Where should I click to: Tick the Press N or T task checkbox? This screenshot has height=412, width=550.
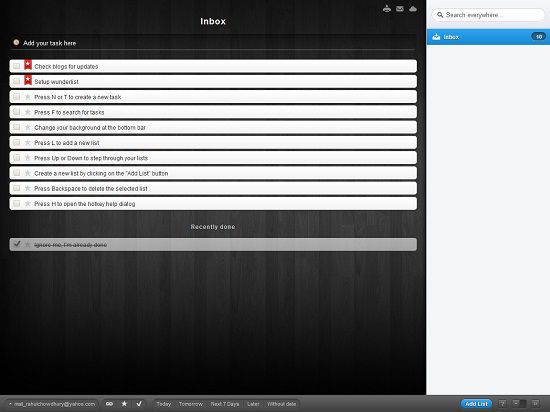pos(16,96)
